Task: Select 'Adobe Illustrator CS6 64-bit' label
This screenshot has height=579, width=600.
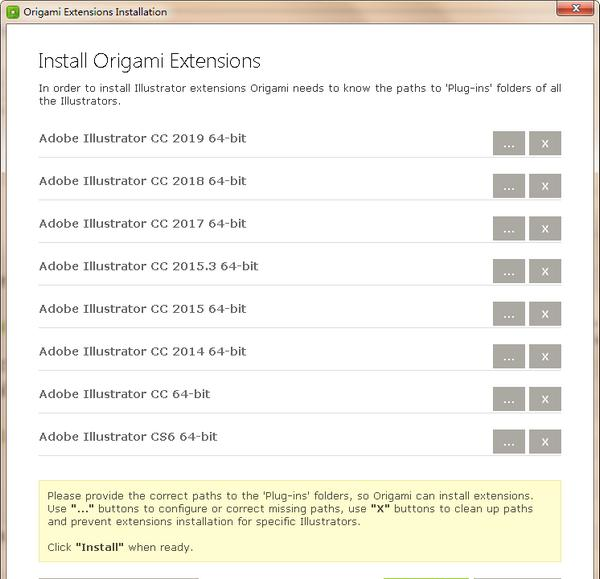Action: (128, 436)
